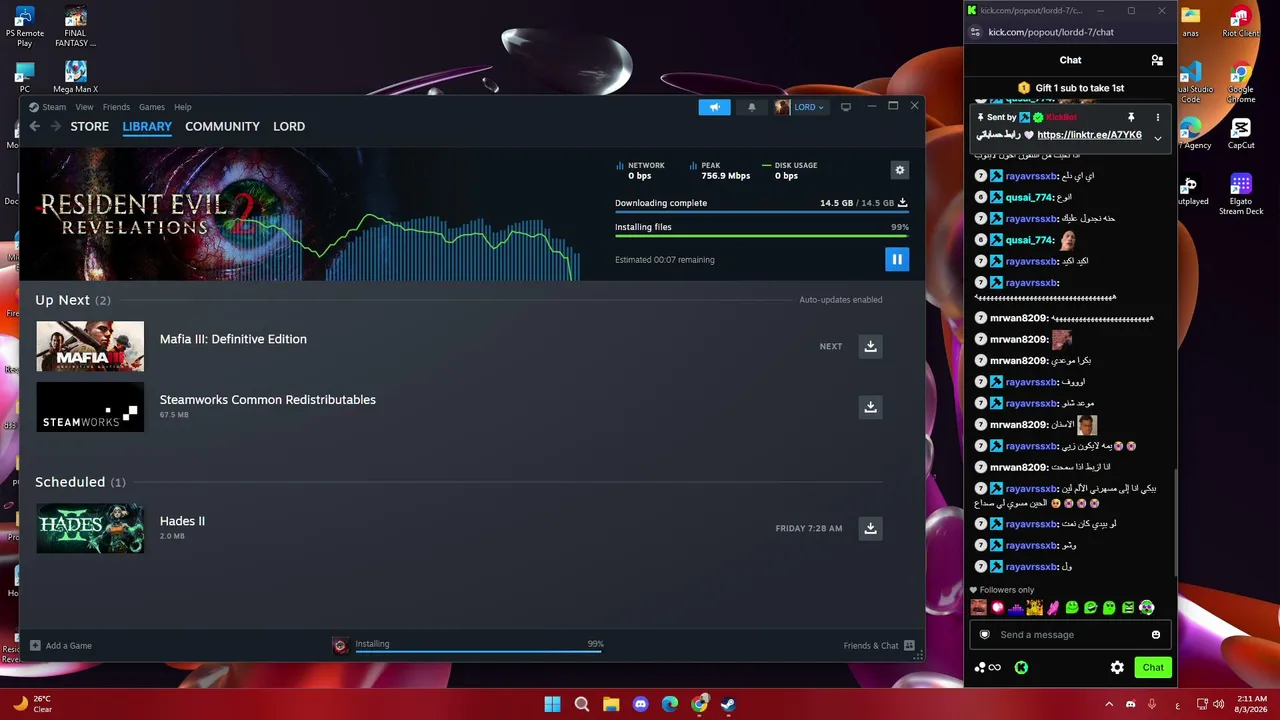Open the chat user list icon
Screen dimensions: 1280x720
(x=1157, y=60)
